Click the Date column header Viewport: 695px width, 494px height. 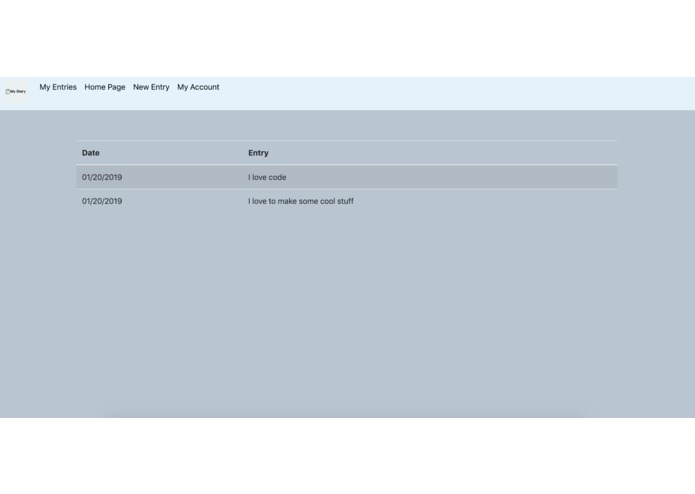click(x=91, y=153)
